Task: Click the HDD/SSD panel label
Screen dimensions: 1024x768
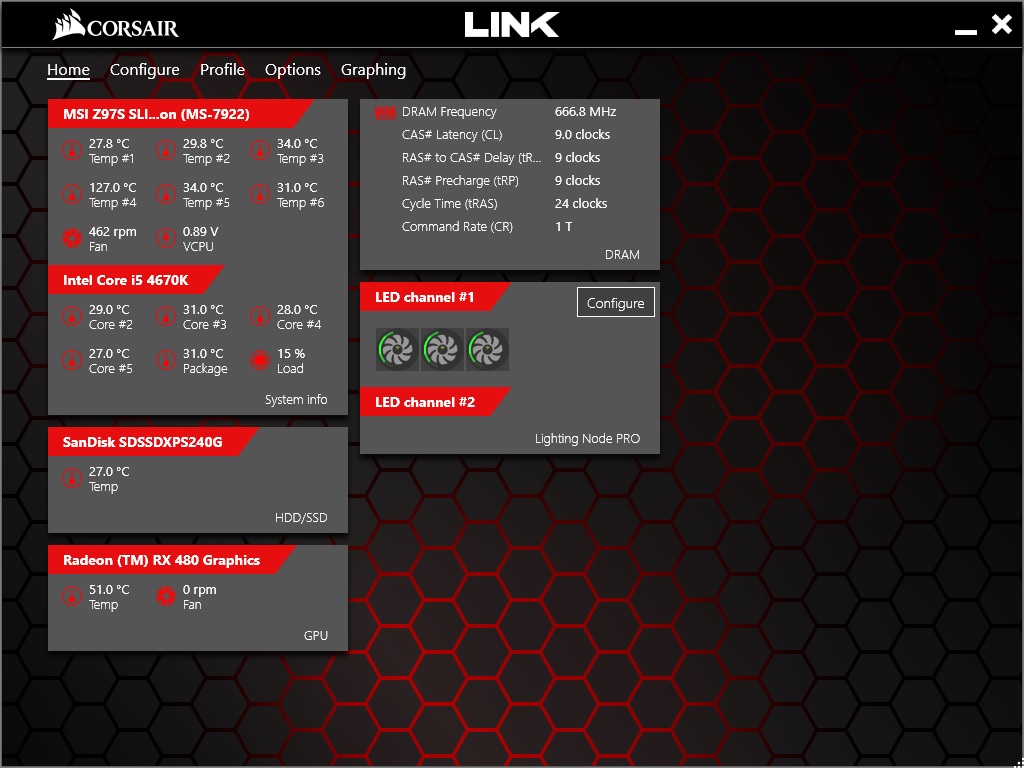Action: (301, 518)
